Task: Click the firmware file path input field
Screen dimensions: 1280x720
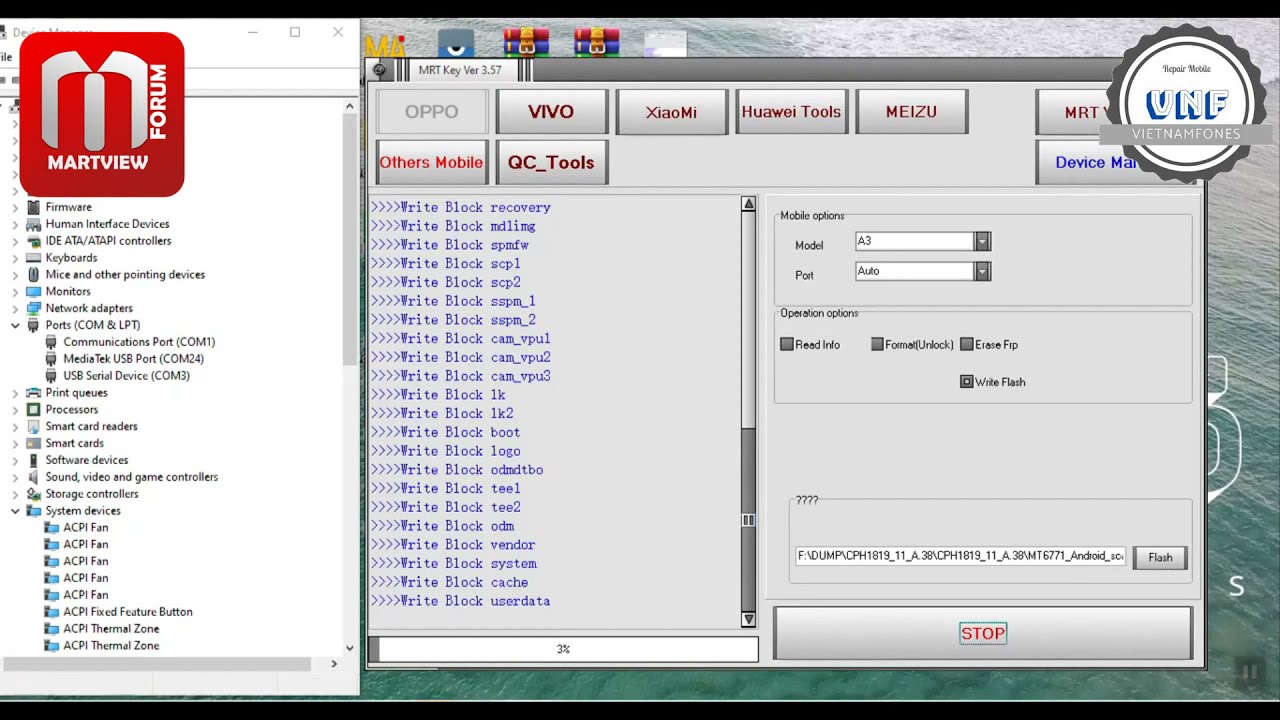Action: pyautogui.click(x=960, y=556)
